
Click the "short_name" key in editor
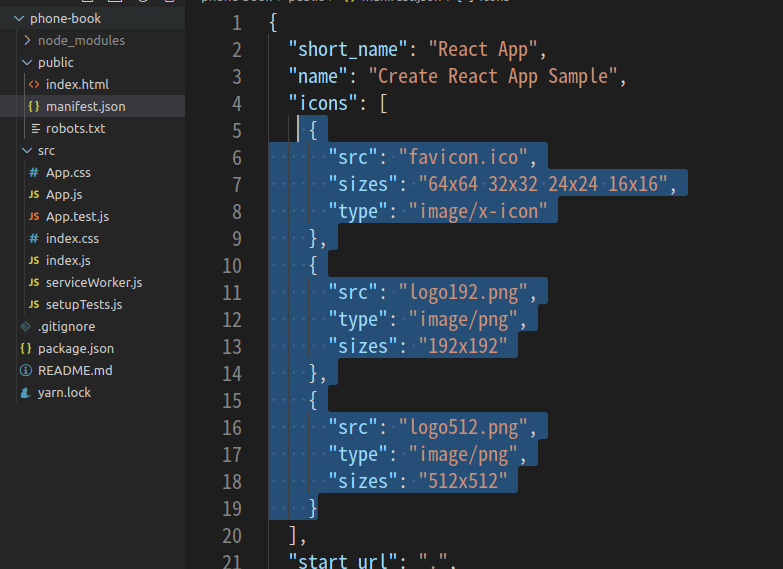click(348, 49)
